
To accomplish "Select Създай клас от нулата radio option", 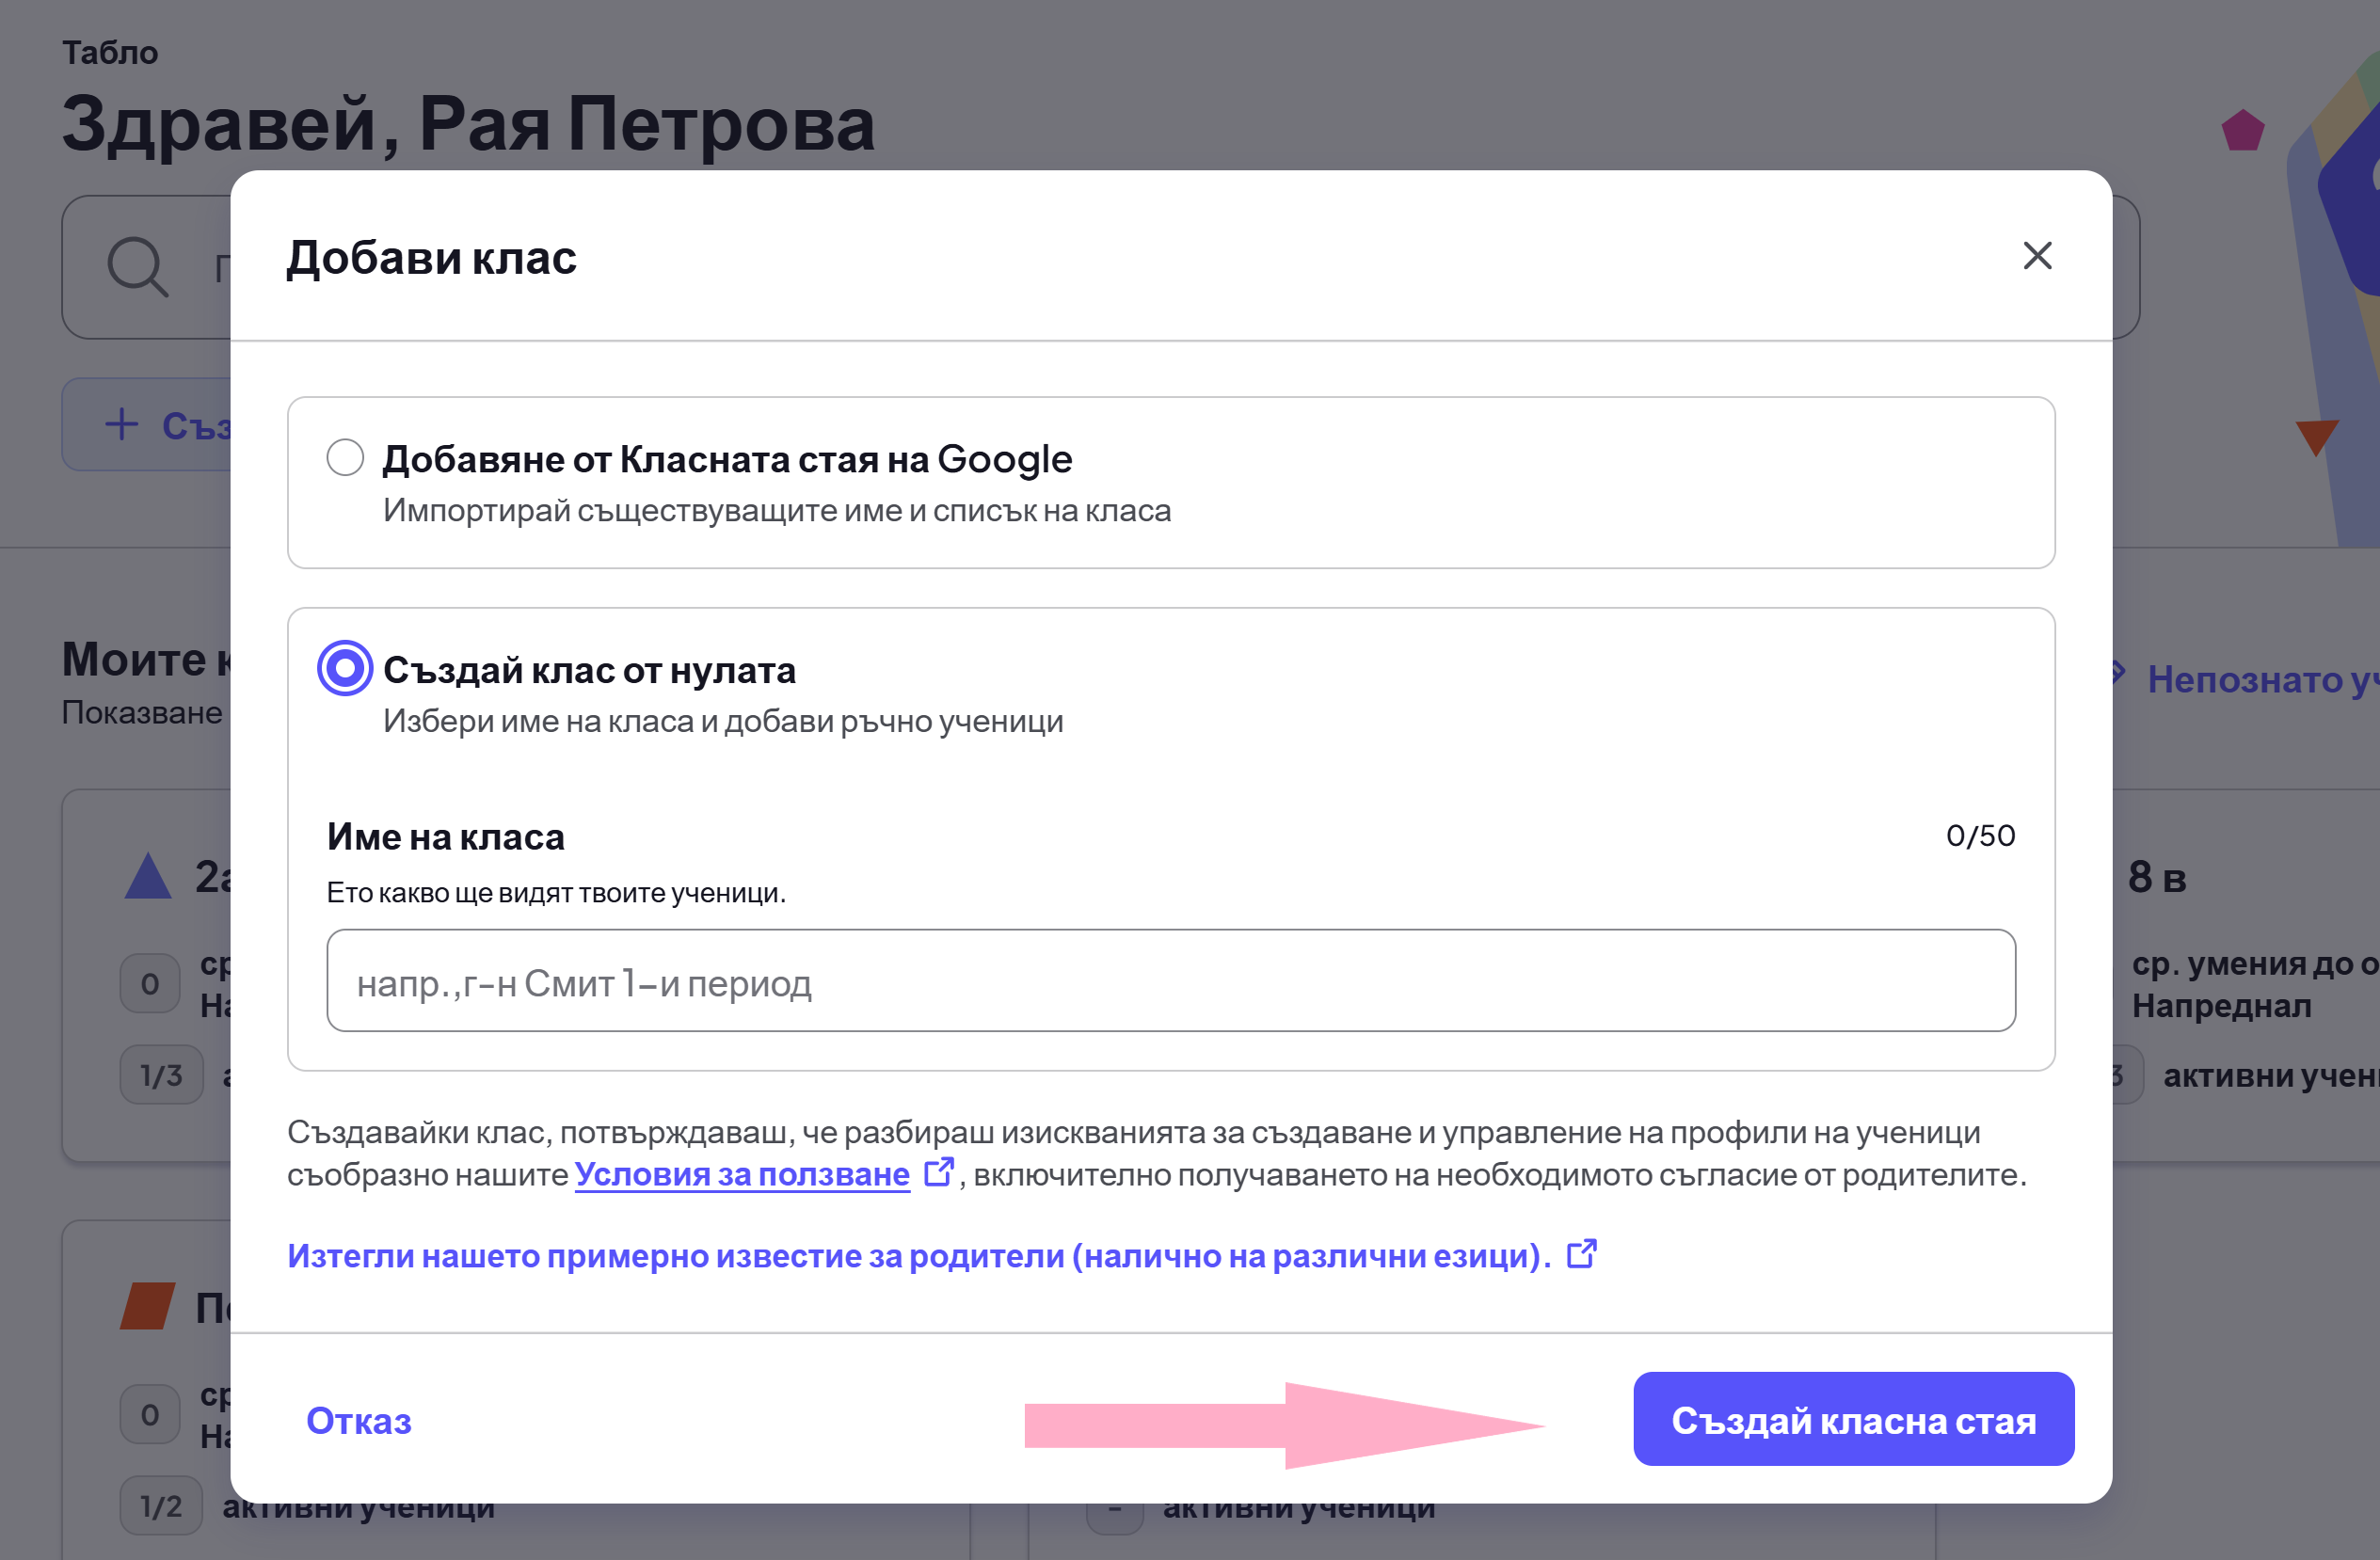I will [345, 668].
